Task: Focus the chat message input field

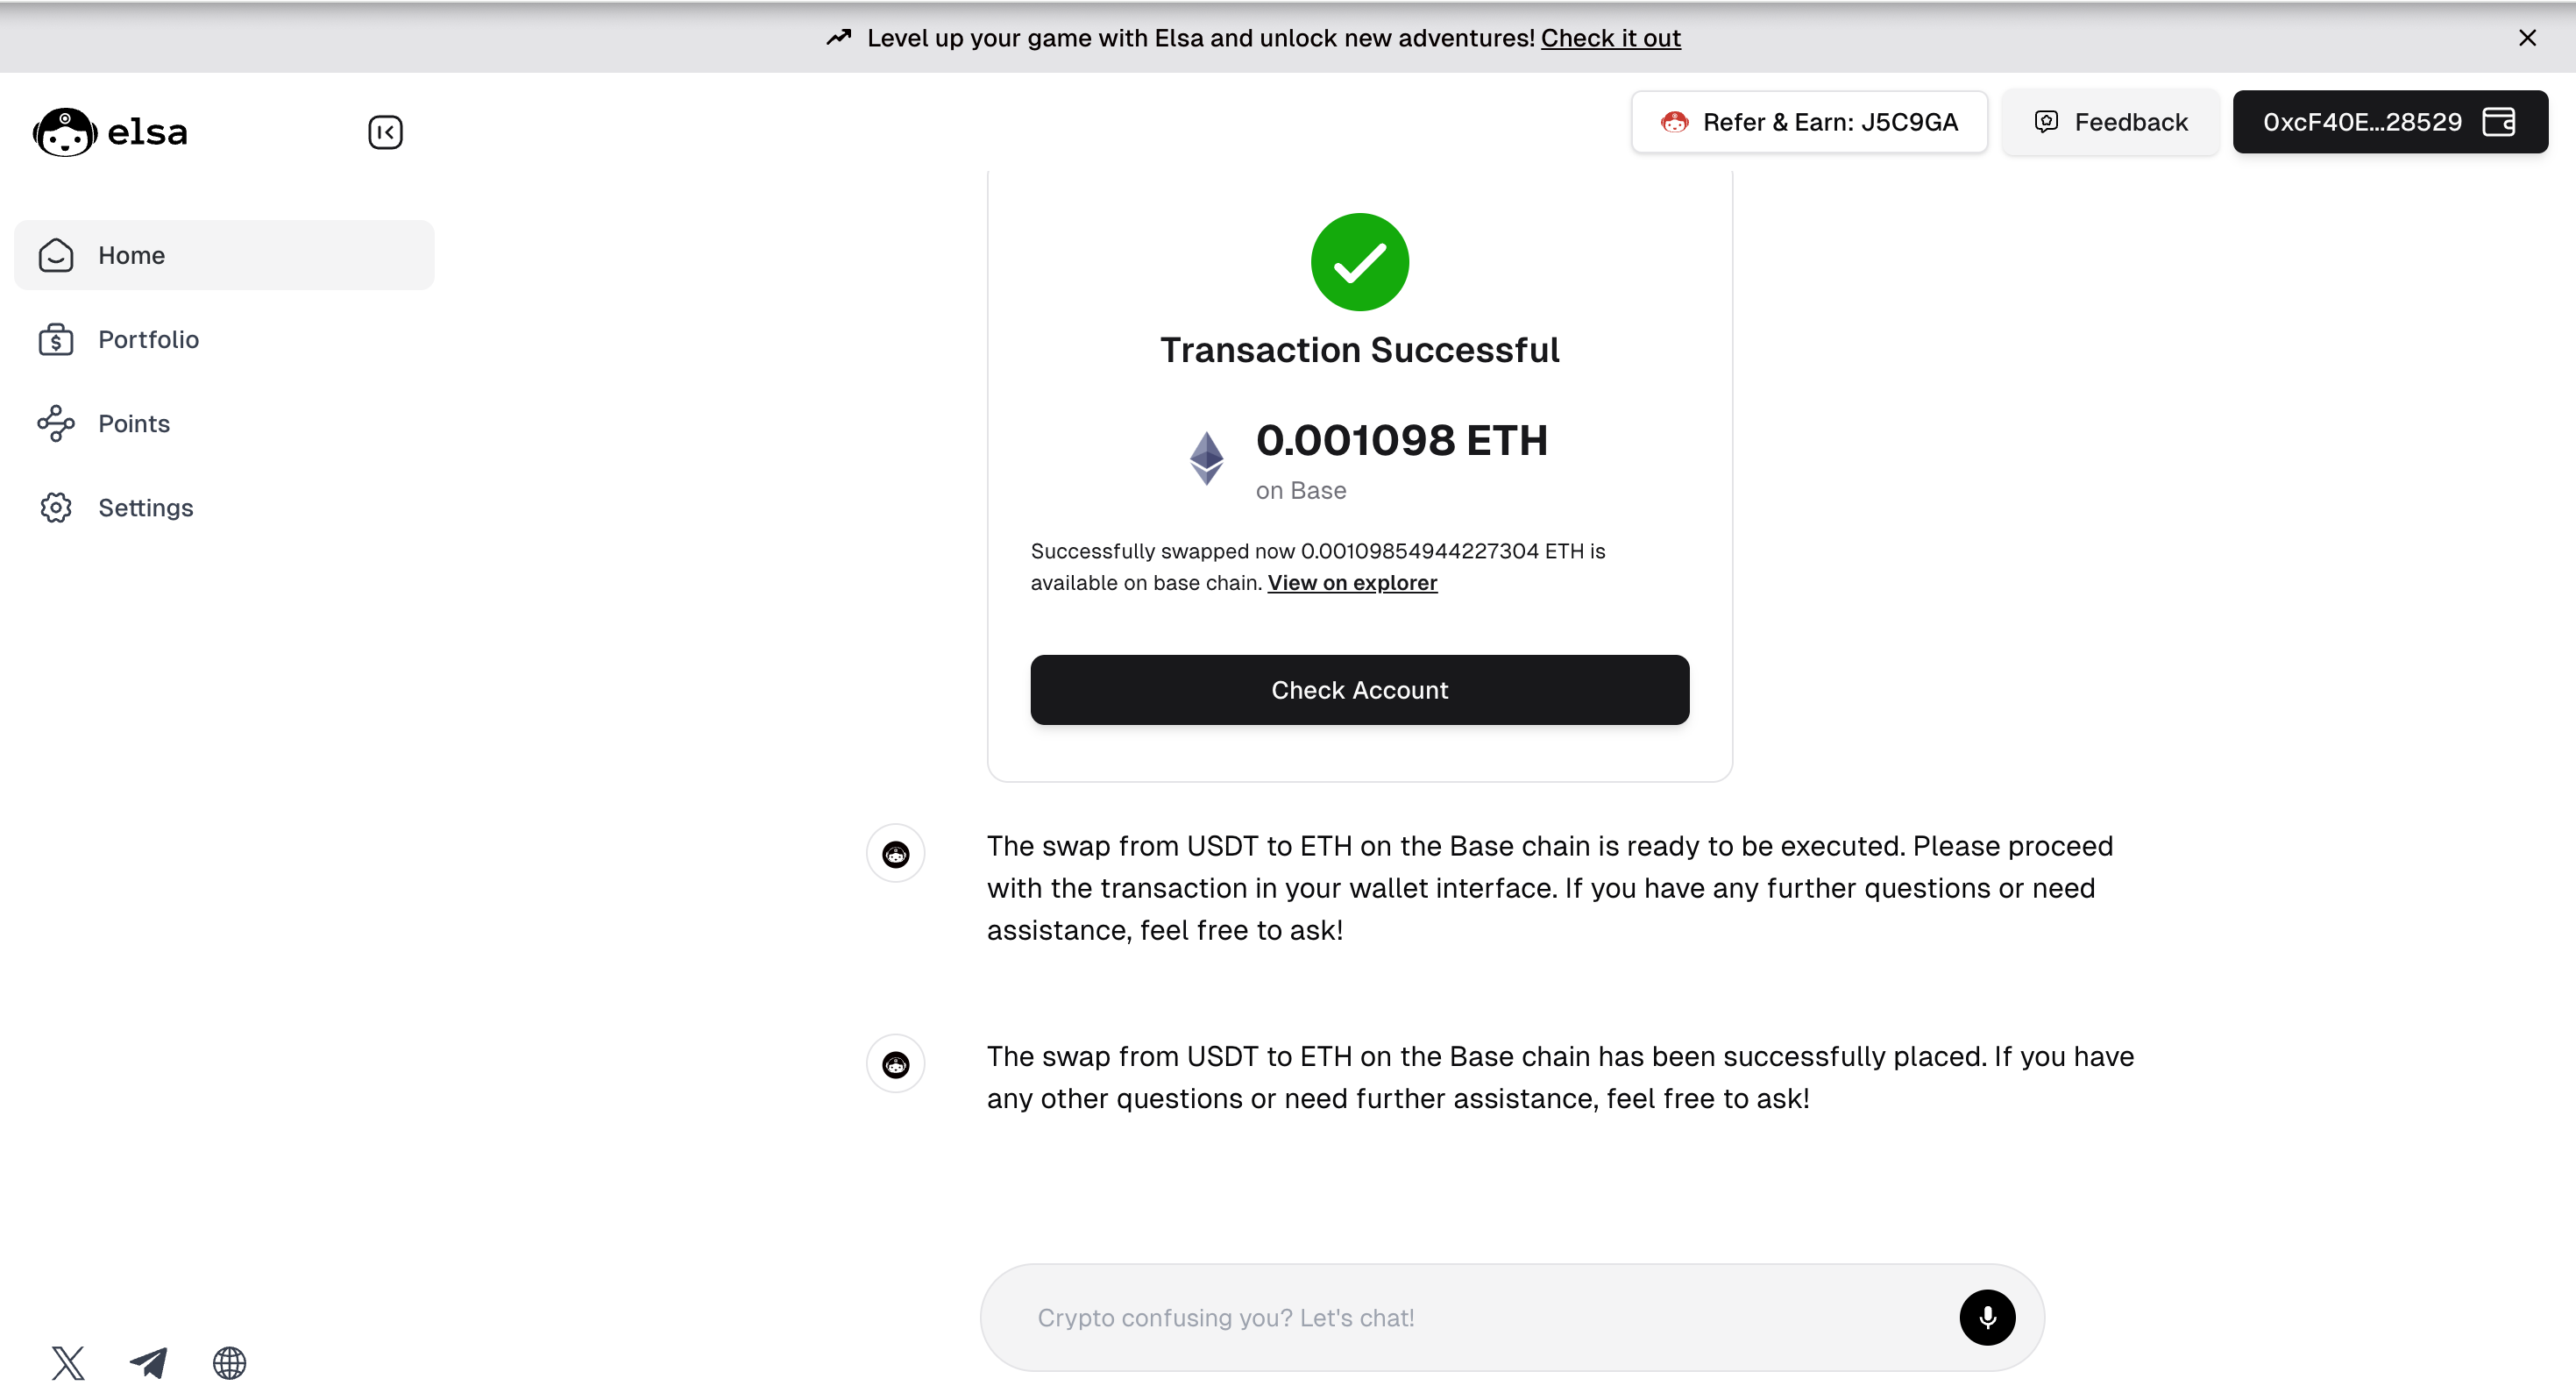Action: [x=1490, y=1317]
